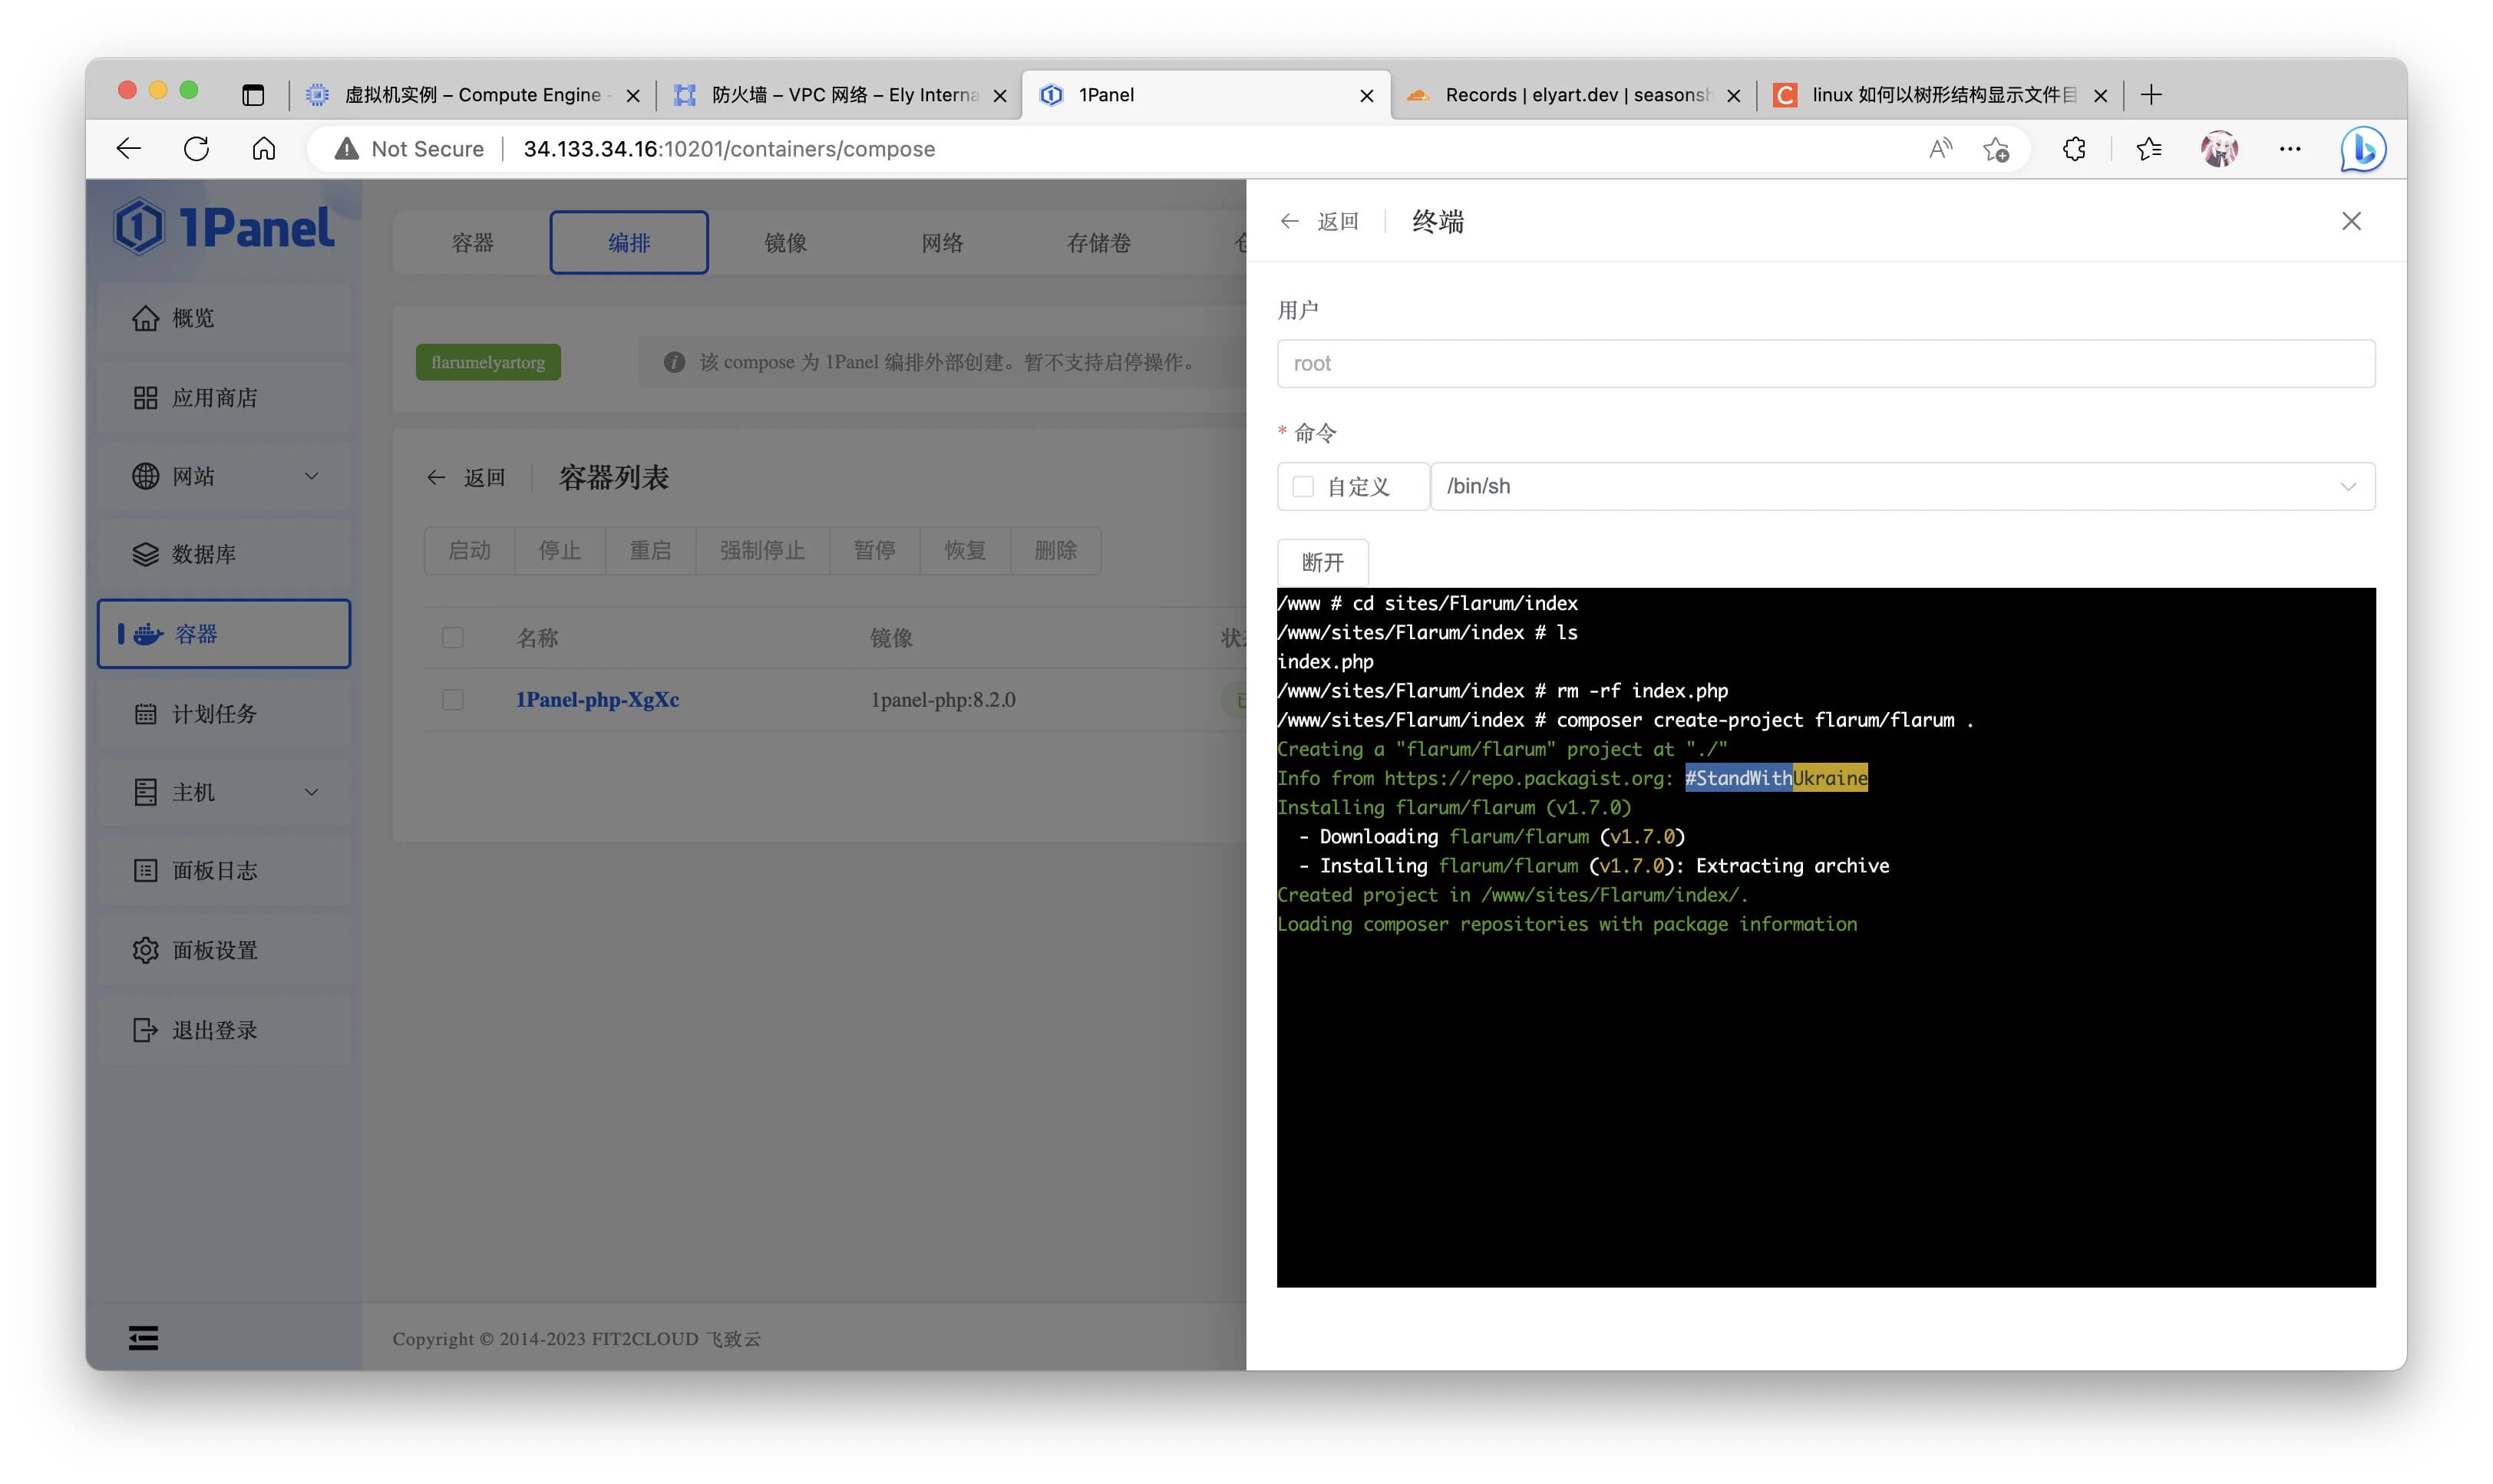Open 数据库 database in sidebar

[224, 554]
